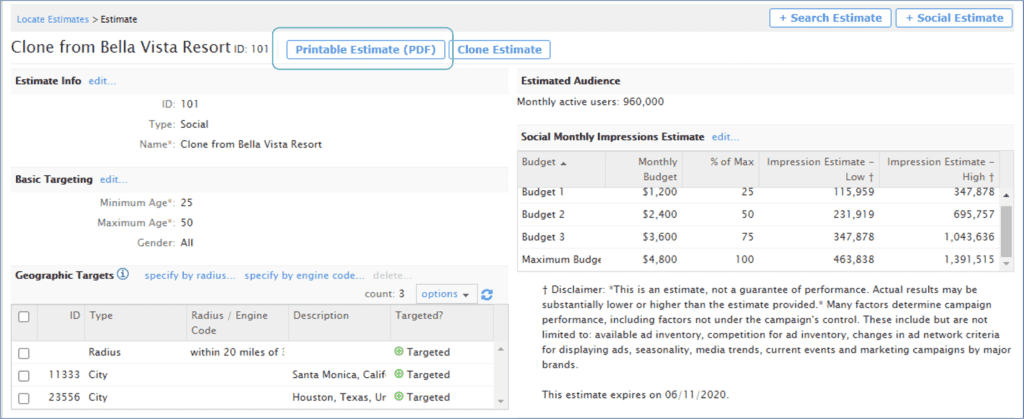The image size is (1024, 419).
Task: Click the + Social Estimate button
Action: [953, 18]
